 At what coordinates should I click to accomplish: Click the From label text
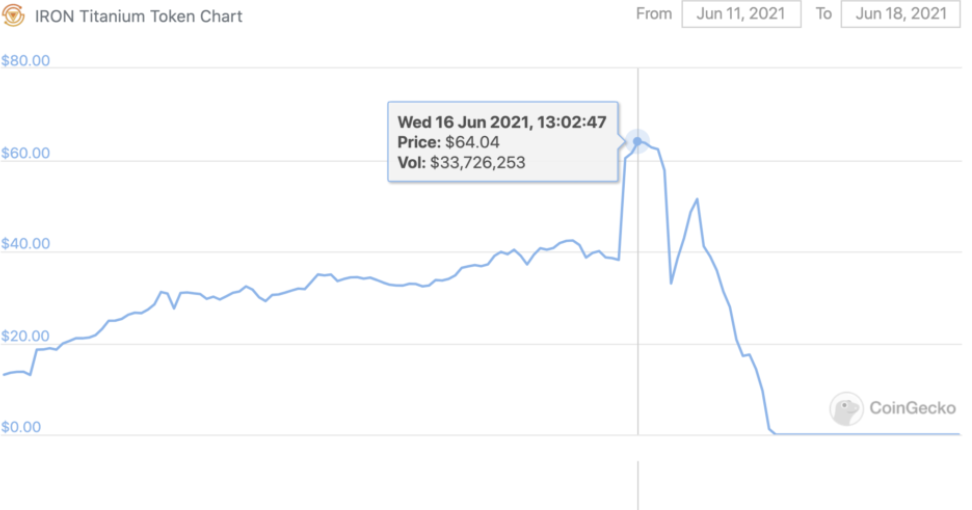(x=654, y=14)
